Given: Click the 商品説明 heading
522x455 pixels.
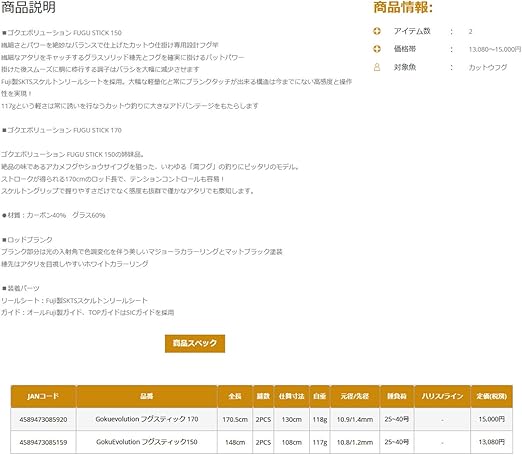Looking at the screenshot, I should [28, 7].
